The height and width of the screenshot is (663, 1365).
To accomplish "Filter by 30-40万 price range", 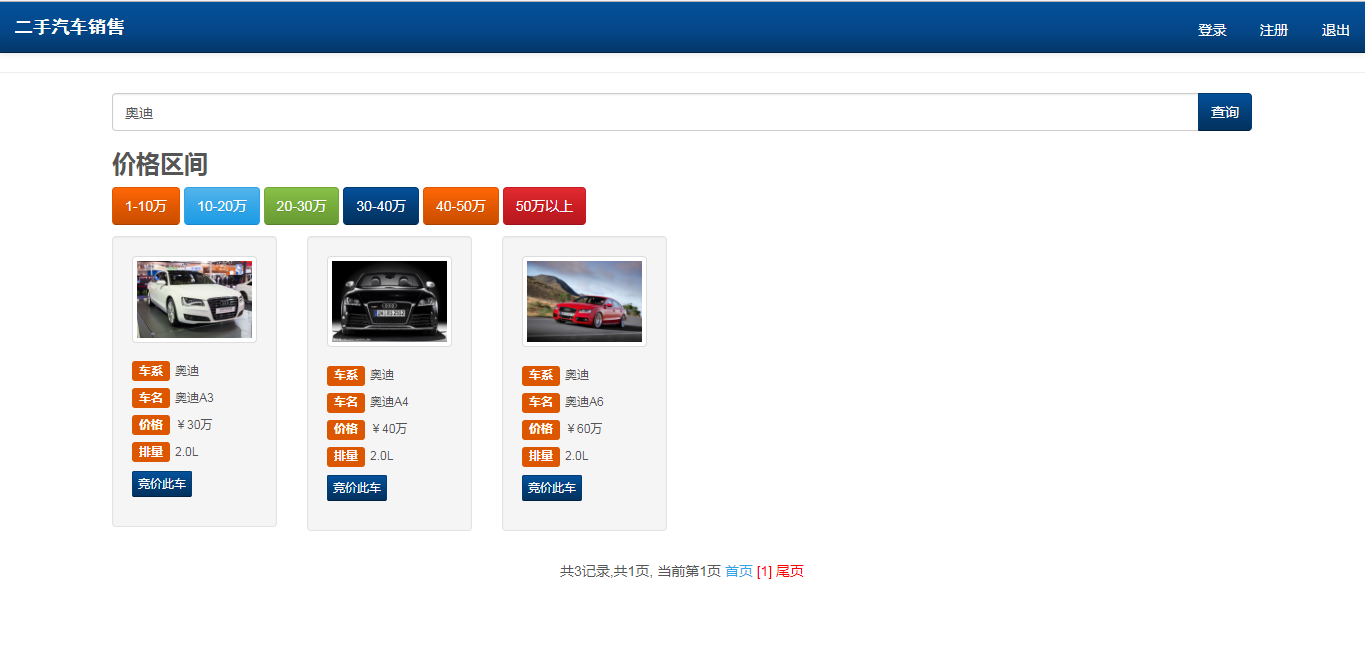I will click(381, 206).
